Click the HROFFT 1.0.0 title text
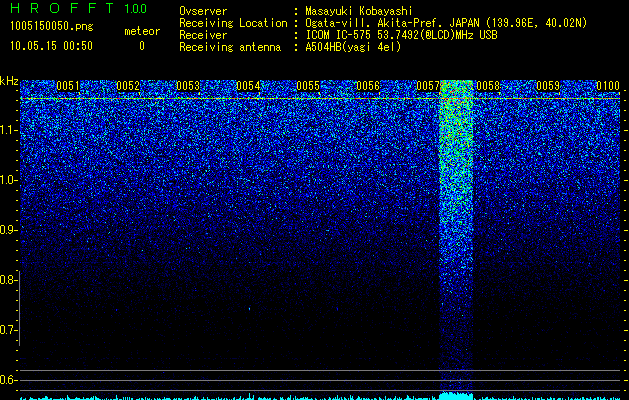The width and height of the screenshot is (629, 400). click(78, 8)
